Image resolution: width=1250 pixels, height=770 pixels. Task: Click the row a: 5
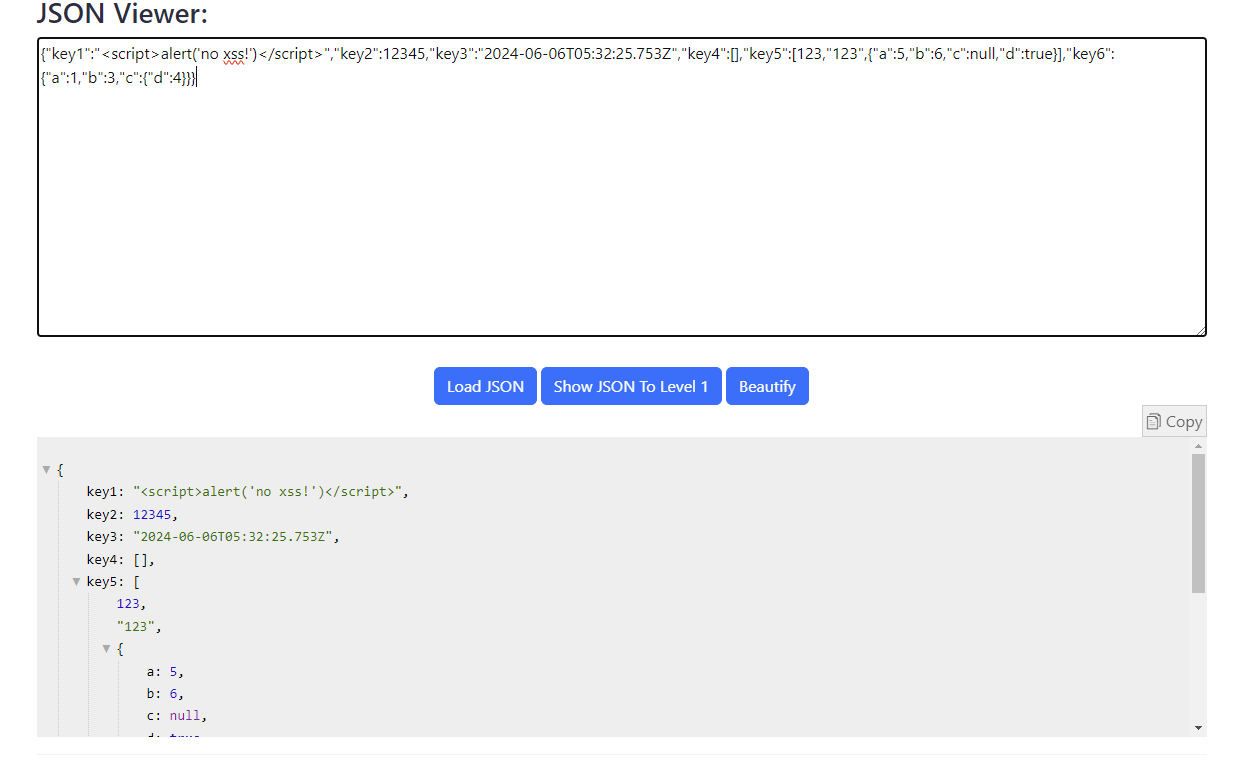(x=165, y=672)
